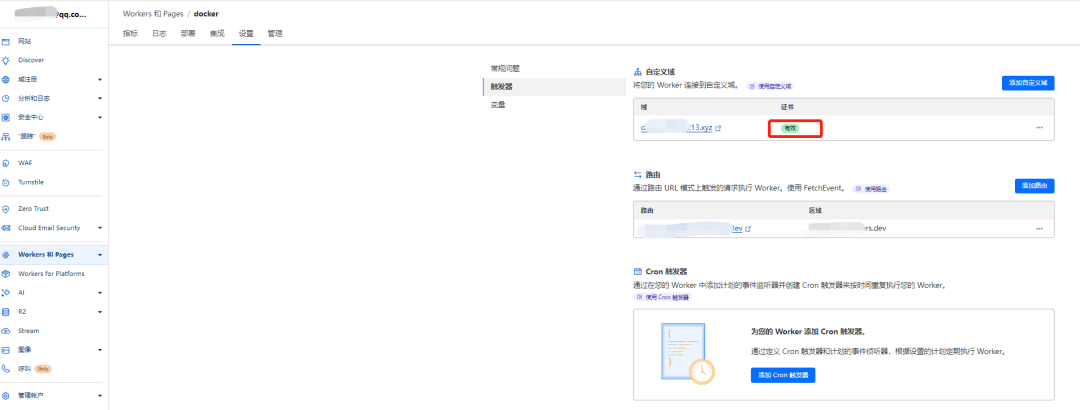
Task: Expand the Cloud Email Security arrow
Action: tap(100, 228)
